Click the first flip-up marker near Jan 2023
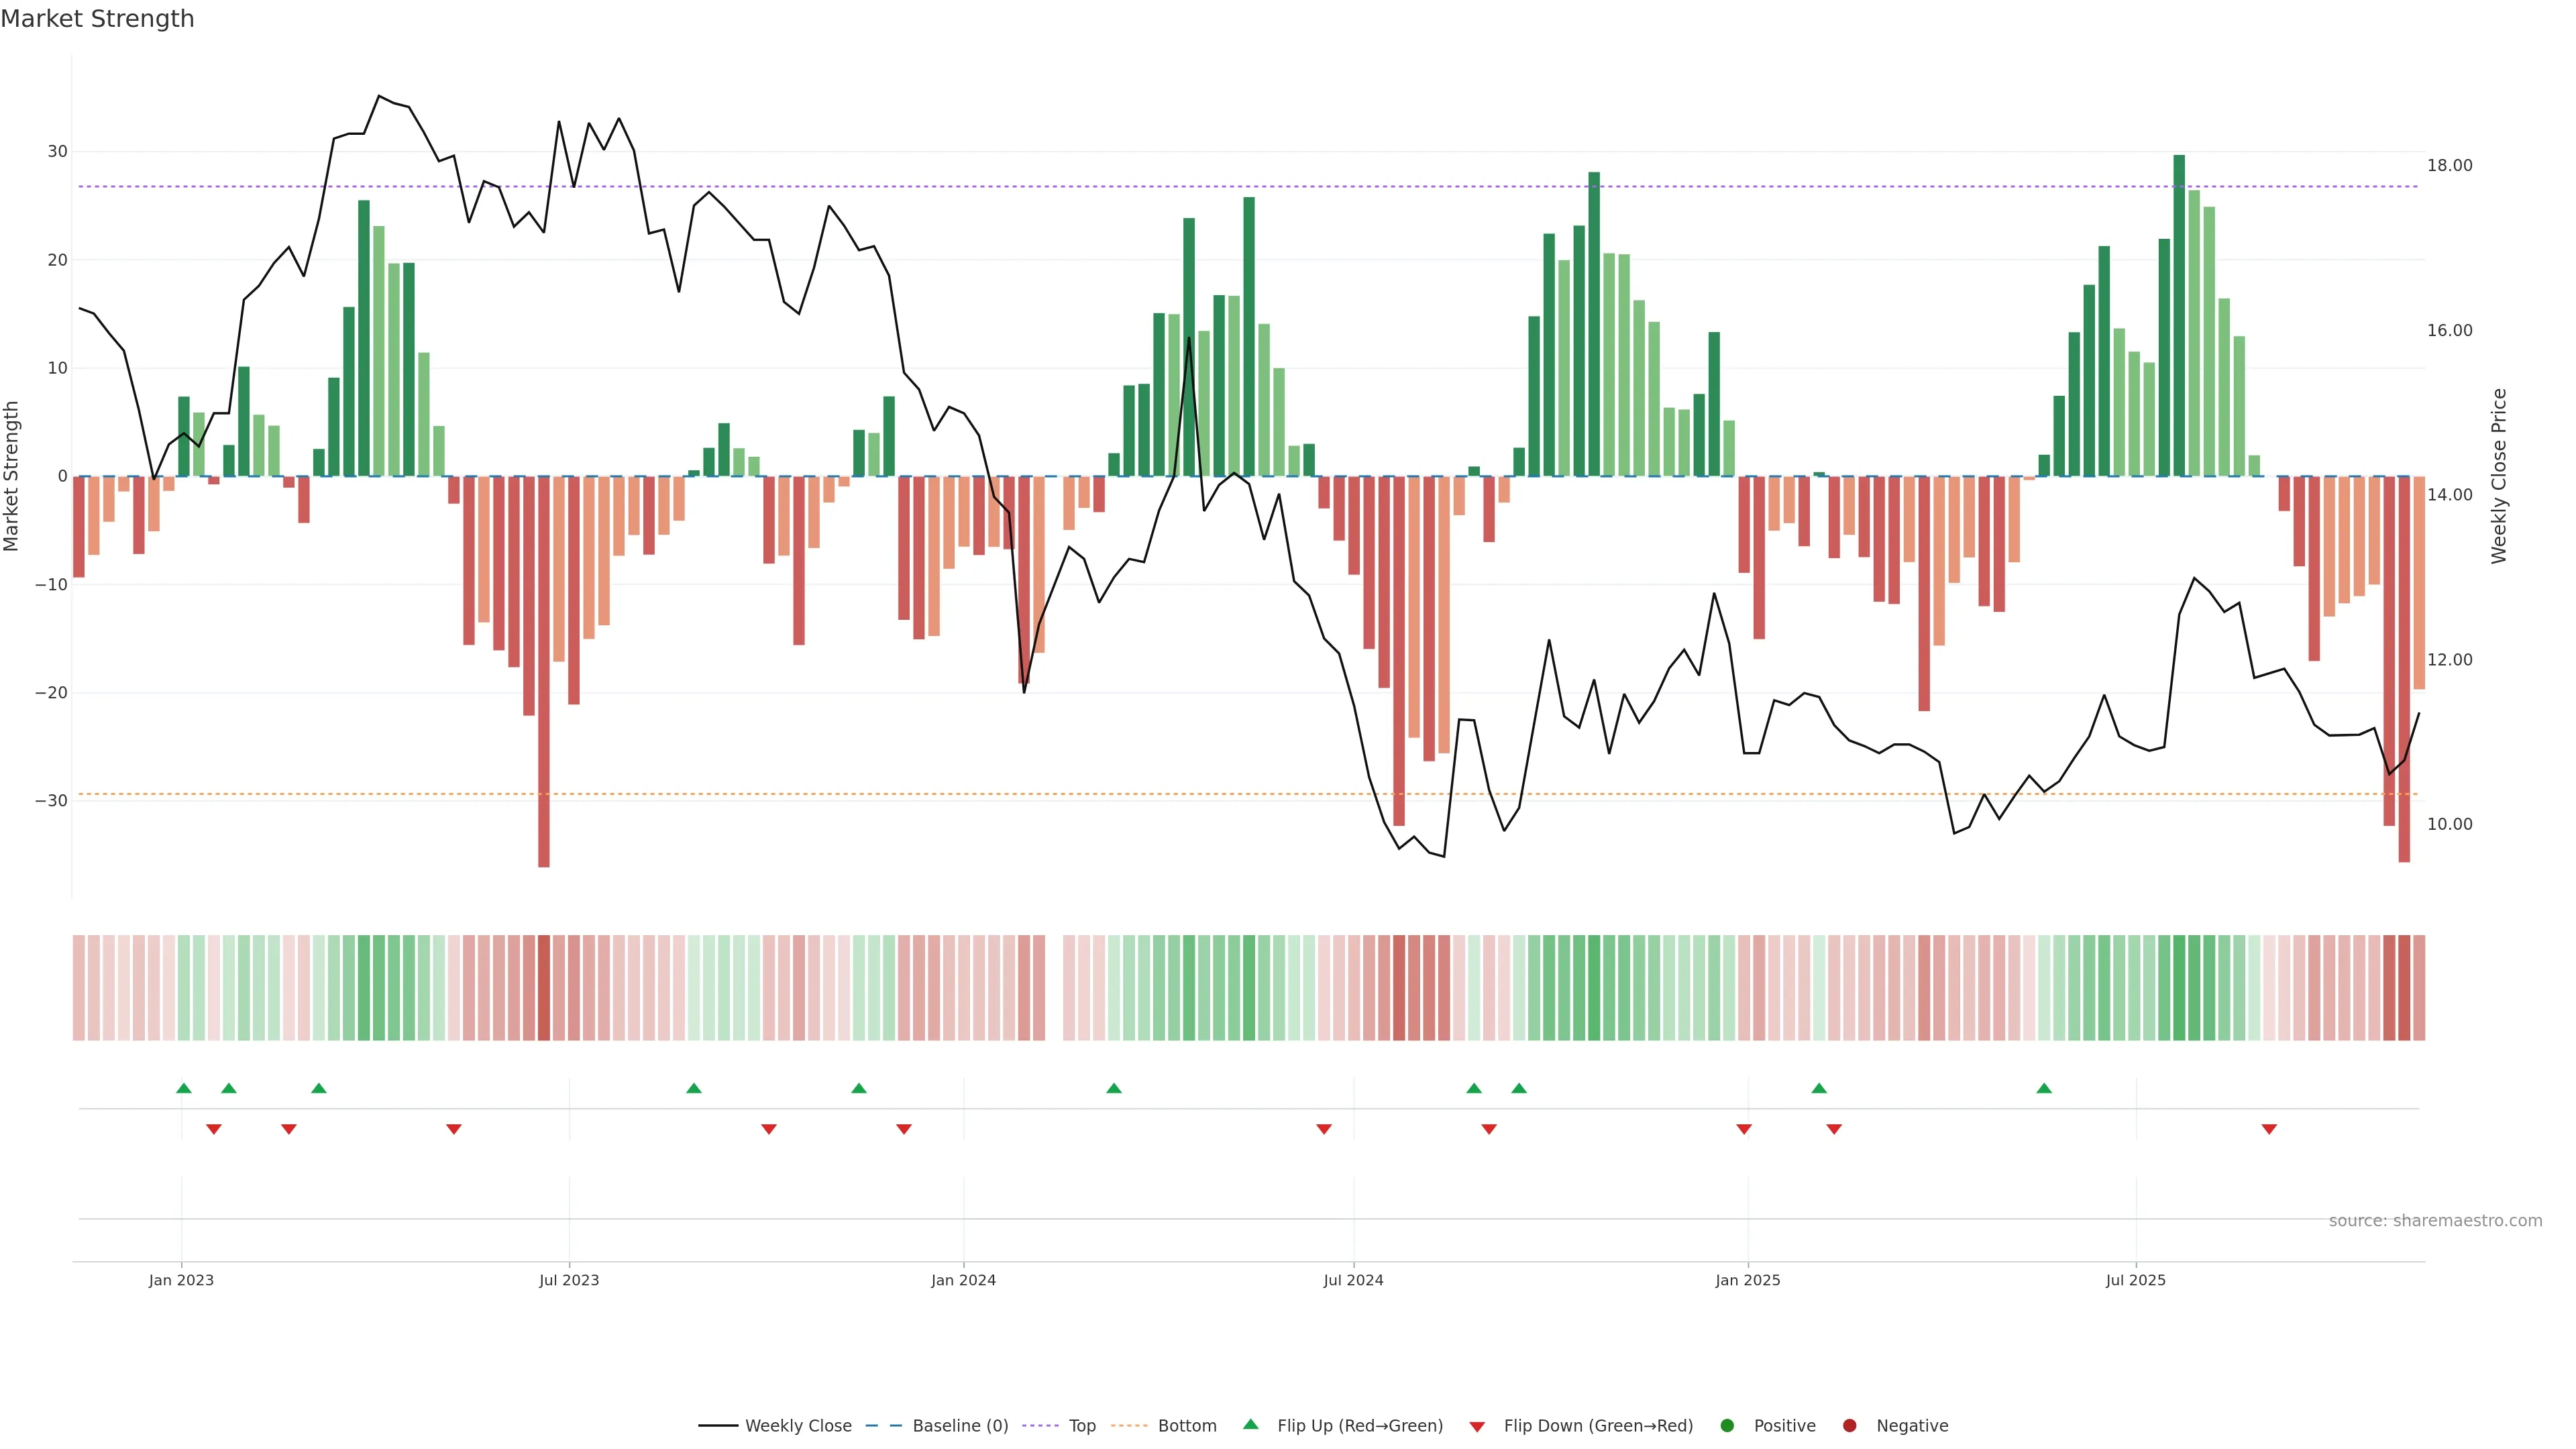 (x=184, y=1088)
